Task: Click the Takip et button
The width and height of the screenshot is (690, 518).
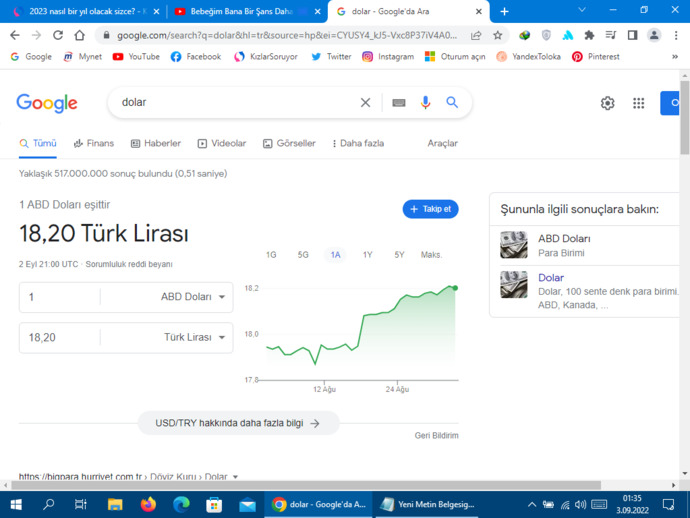Action: pos(430,209)
